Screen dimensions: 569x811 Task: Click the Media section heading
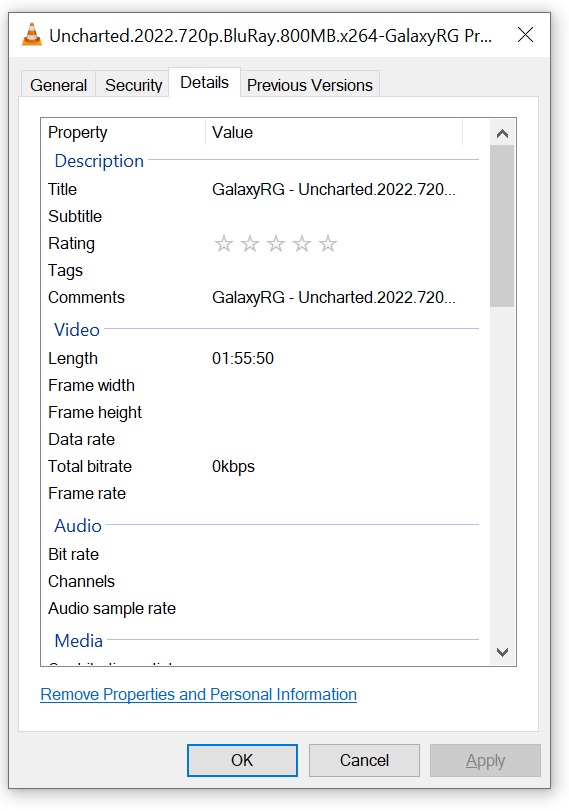pyautogui.click(x=79, y=641)
